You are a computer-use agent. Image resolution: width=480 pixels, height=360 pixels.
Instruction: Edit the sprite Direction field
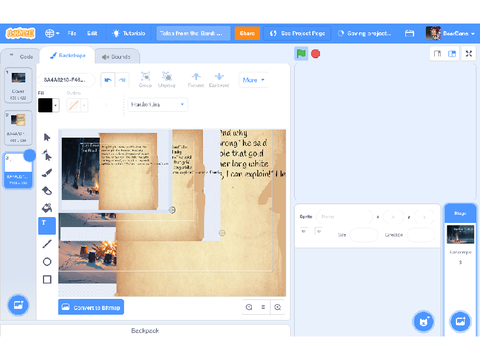(x=421, y=235)
